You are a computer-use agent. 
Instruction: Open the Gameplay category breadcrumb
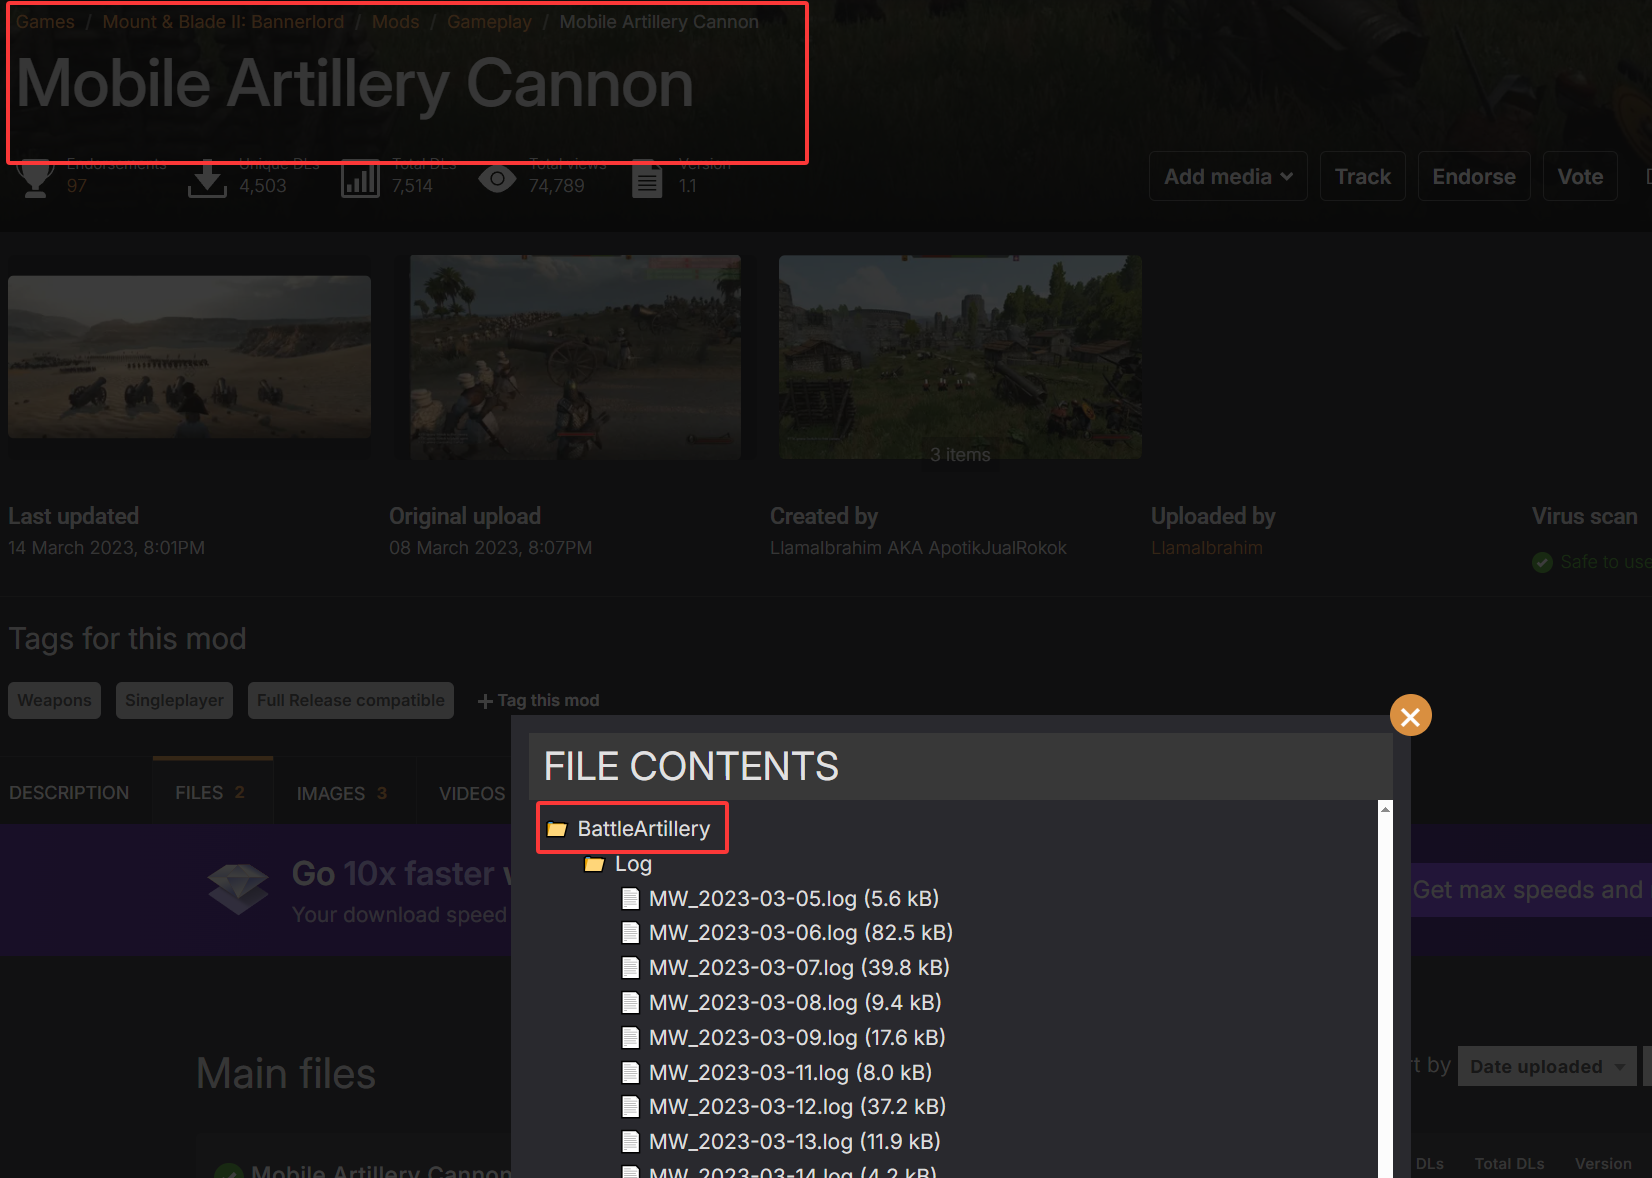[x=489, y=22]
